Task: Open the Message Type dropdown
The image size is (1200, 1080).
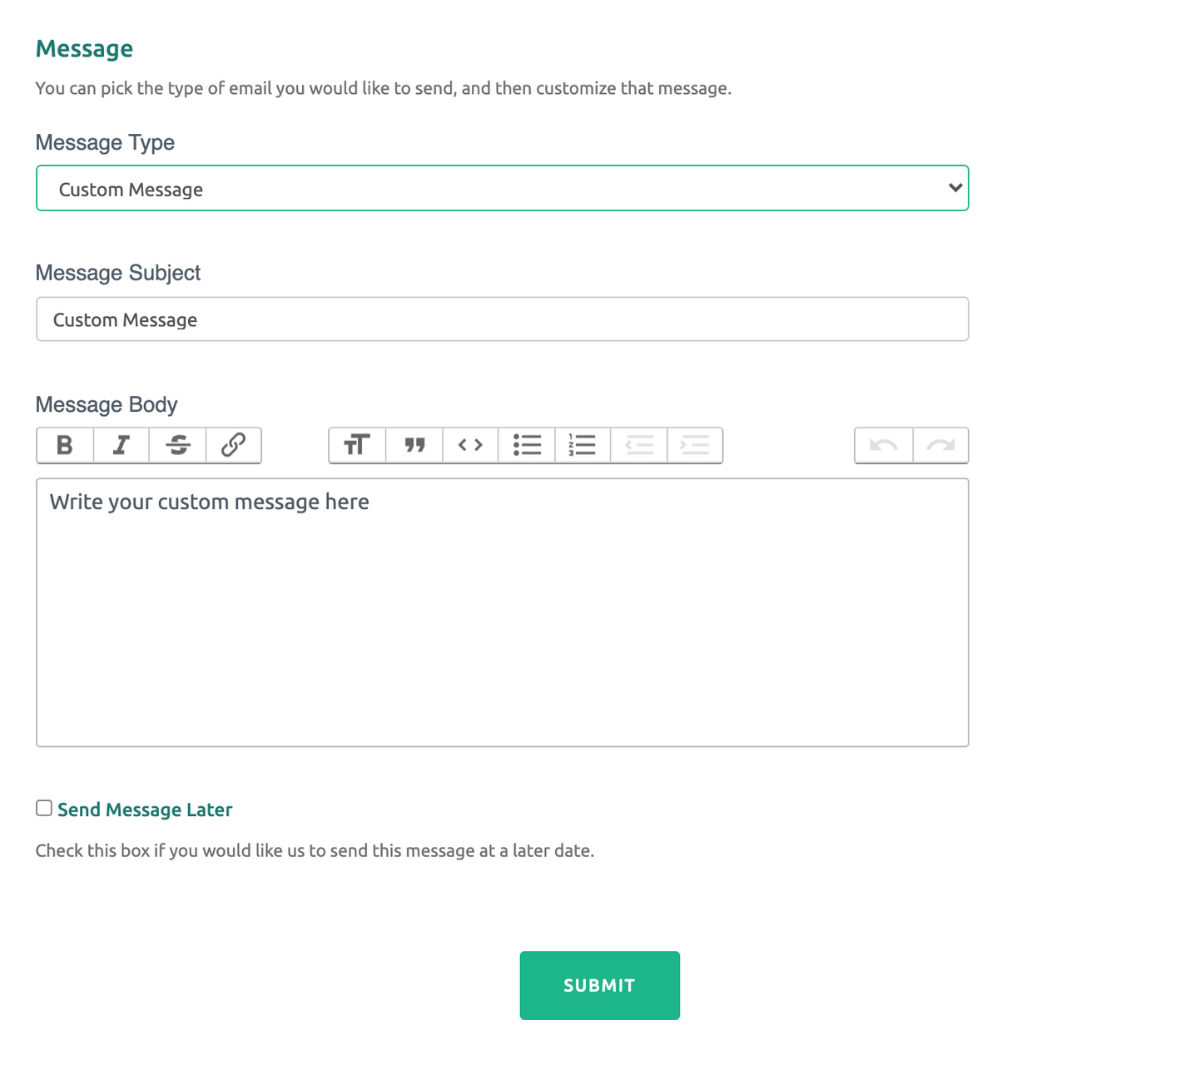Action: (502, 188)
